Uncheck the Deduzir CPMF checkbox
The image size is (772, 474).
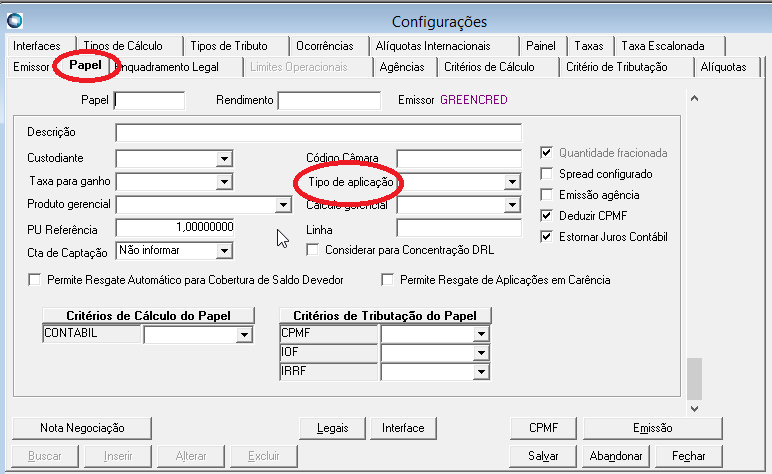click(x=547, y=216)
